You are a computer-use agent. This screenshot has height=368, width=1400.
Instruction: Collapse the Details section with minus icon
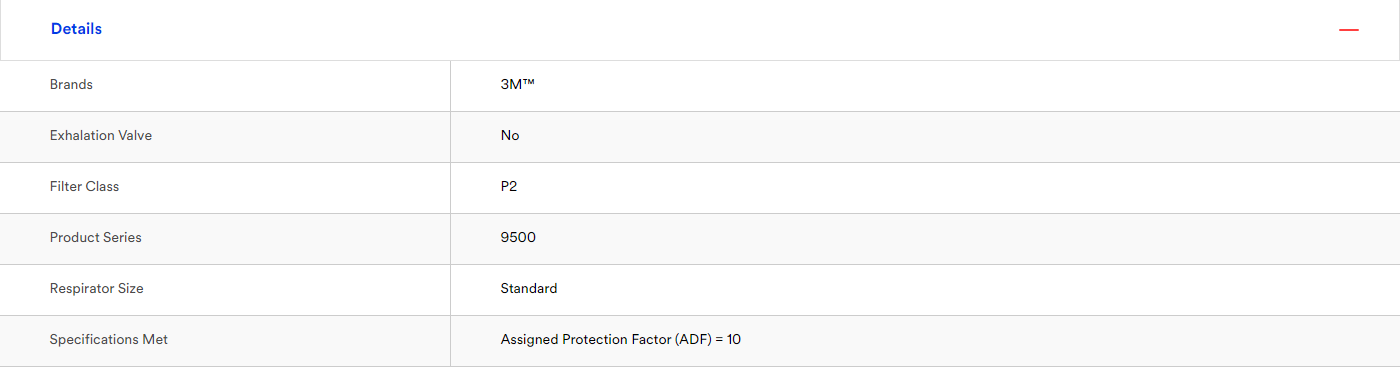tap(1348, 30)
